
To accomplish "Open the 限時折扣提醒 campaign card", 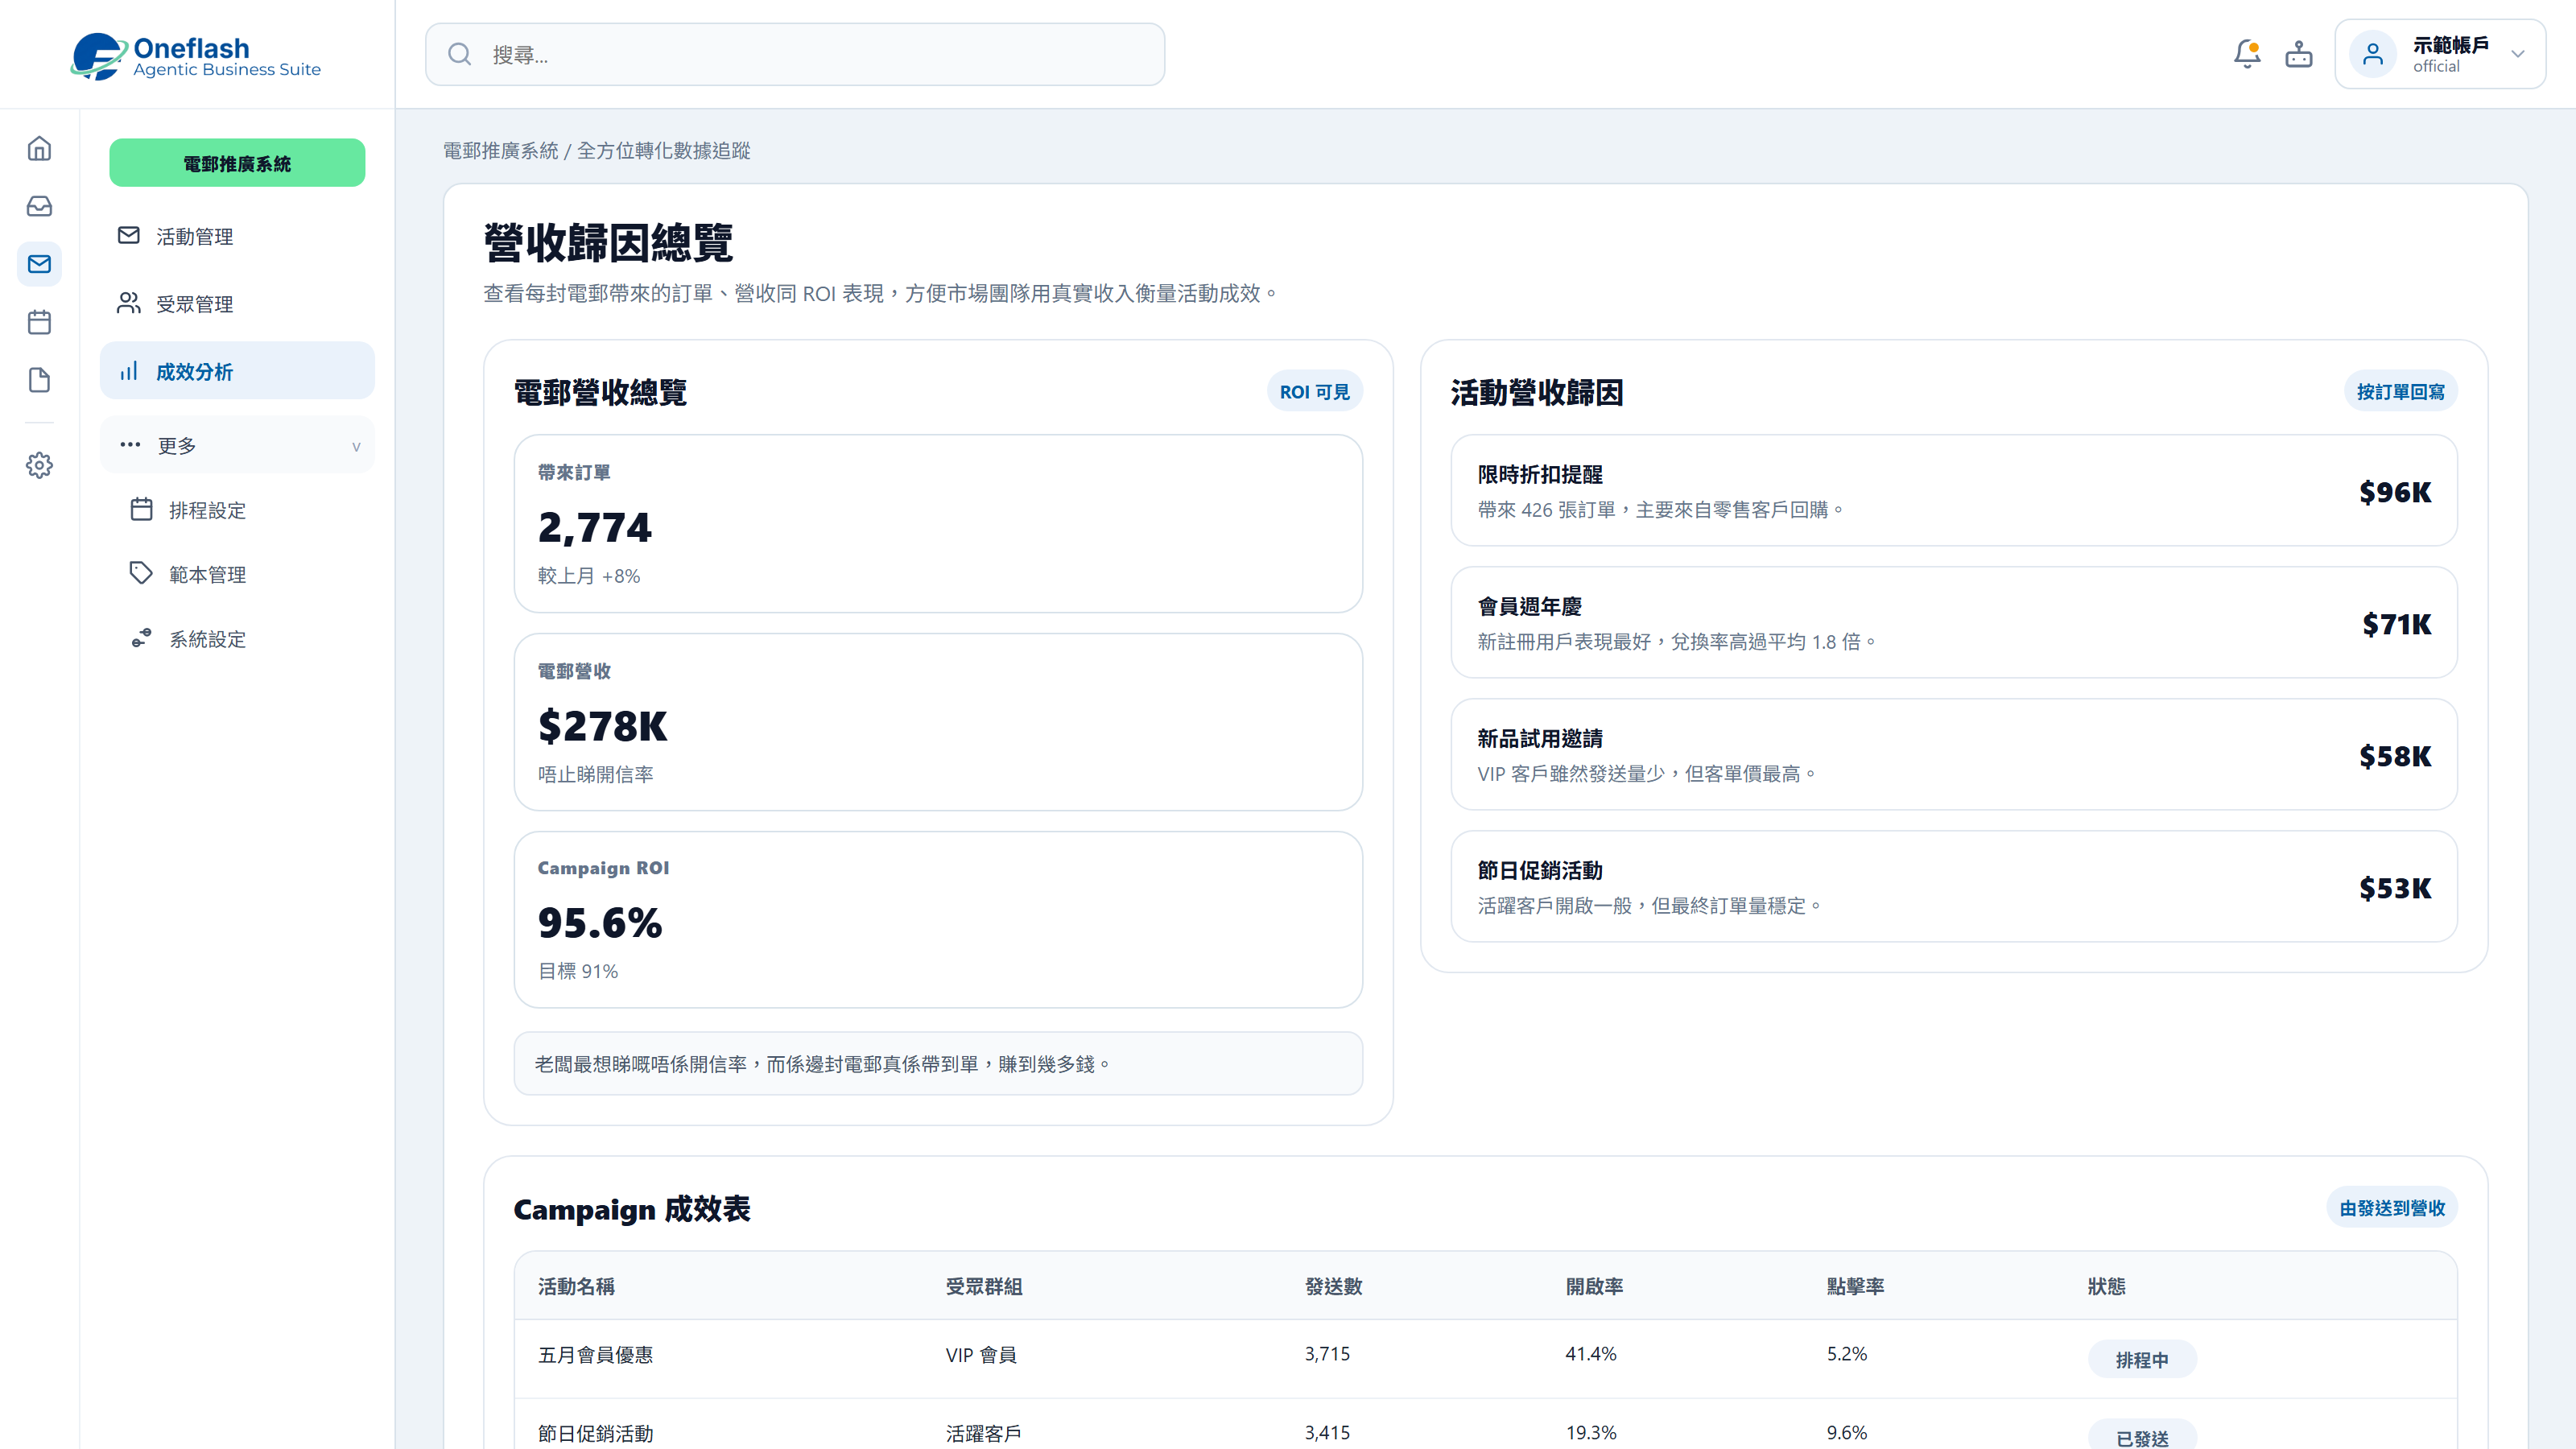I will tap(1954, 491).
